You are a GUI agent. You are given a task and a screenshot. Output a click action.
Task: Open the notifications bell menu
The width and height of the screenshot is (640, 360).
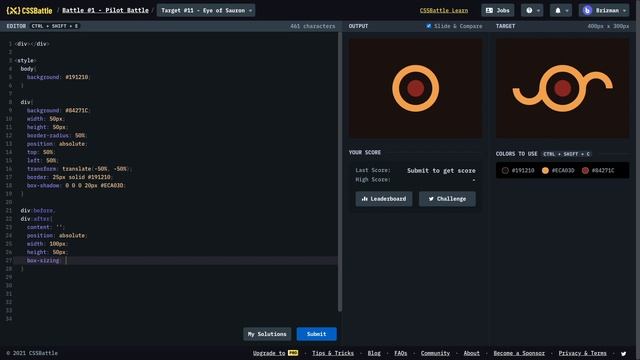point(560,10)
